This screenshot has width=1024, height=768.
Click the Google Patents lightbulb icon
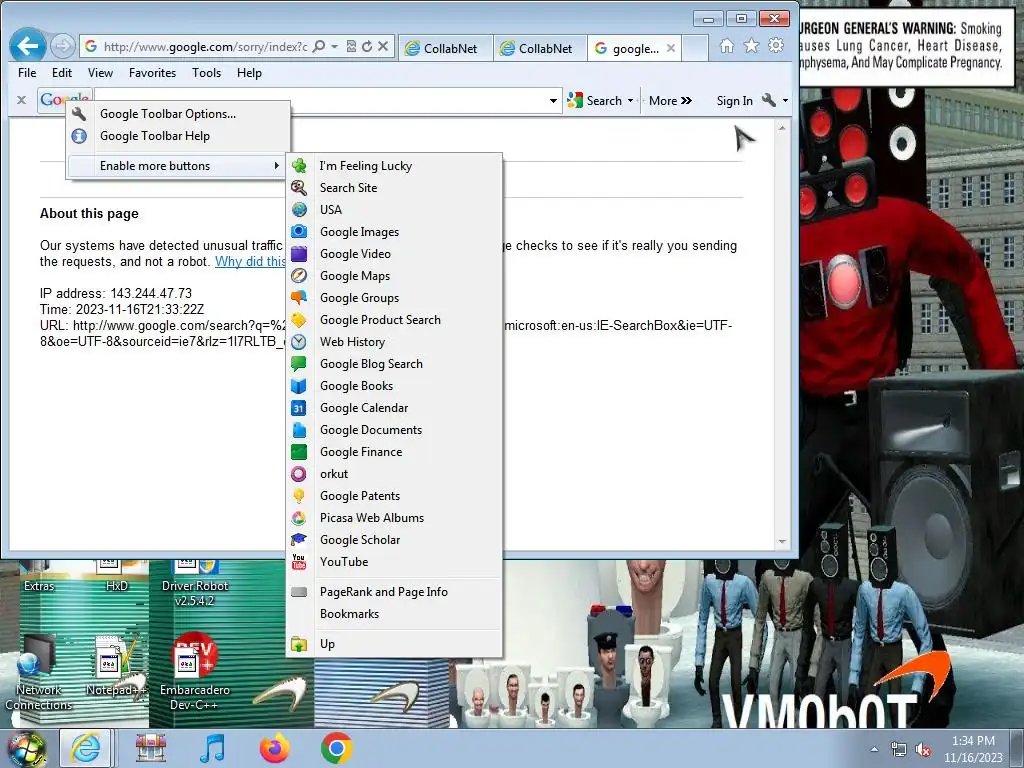(x=299, y=496)
